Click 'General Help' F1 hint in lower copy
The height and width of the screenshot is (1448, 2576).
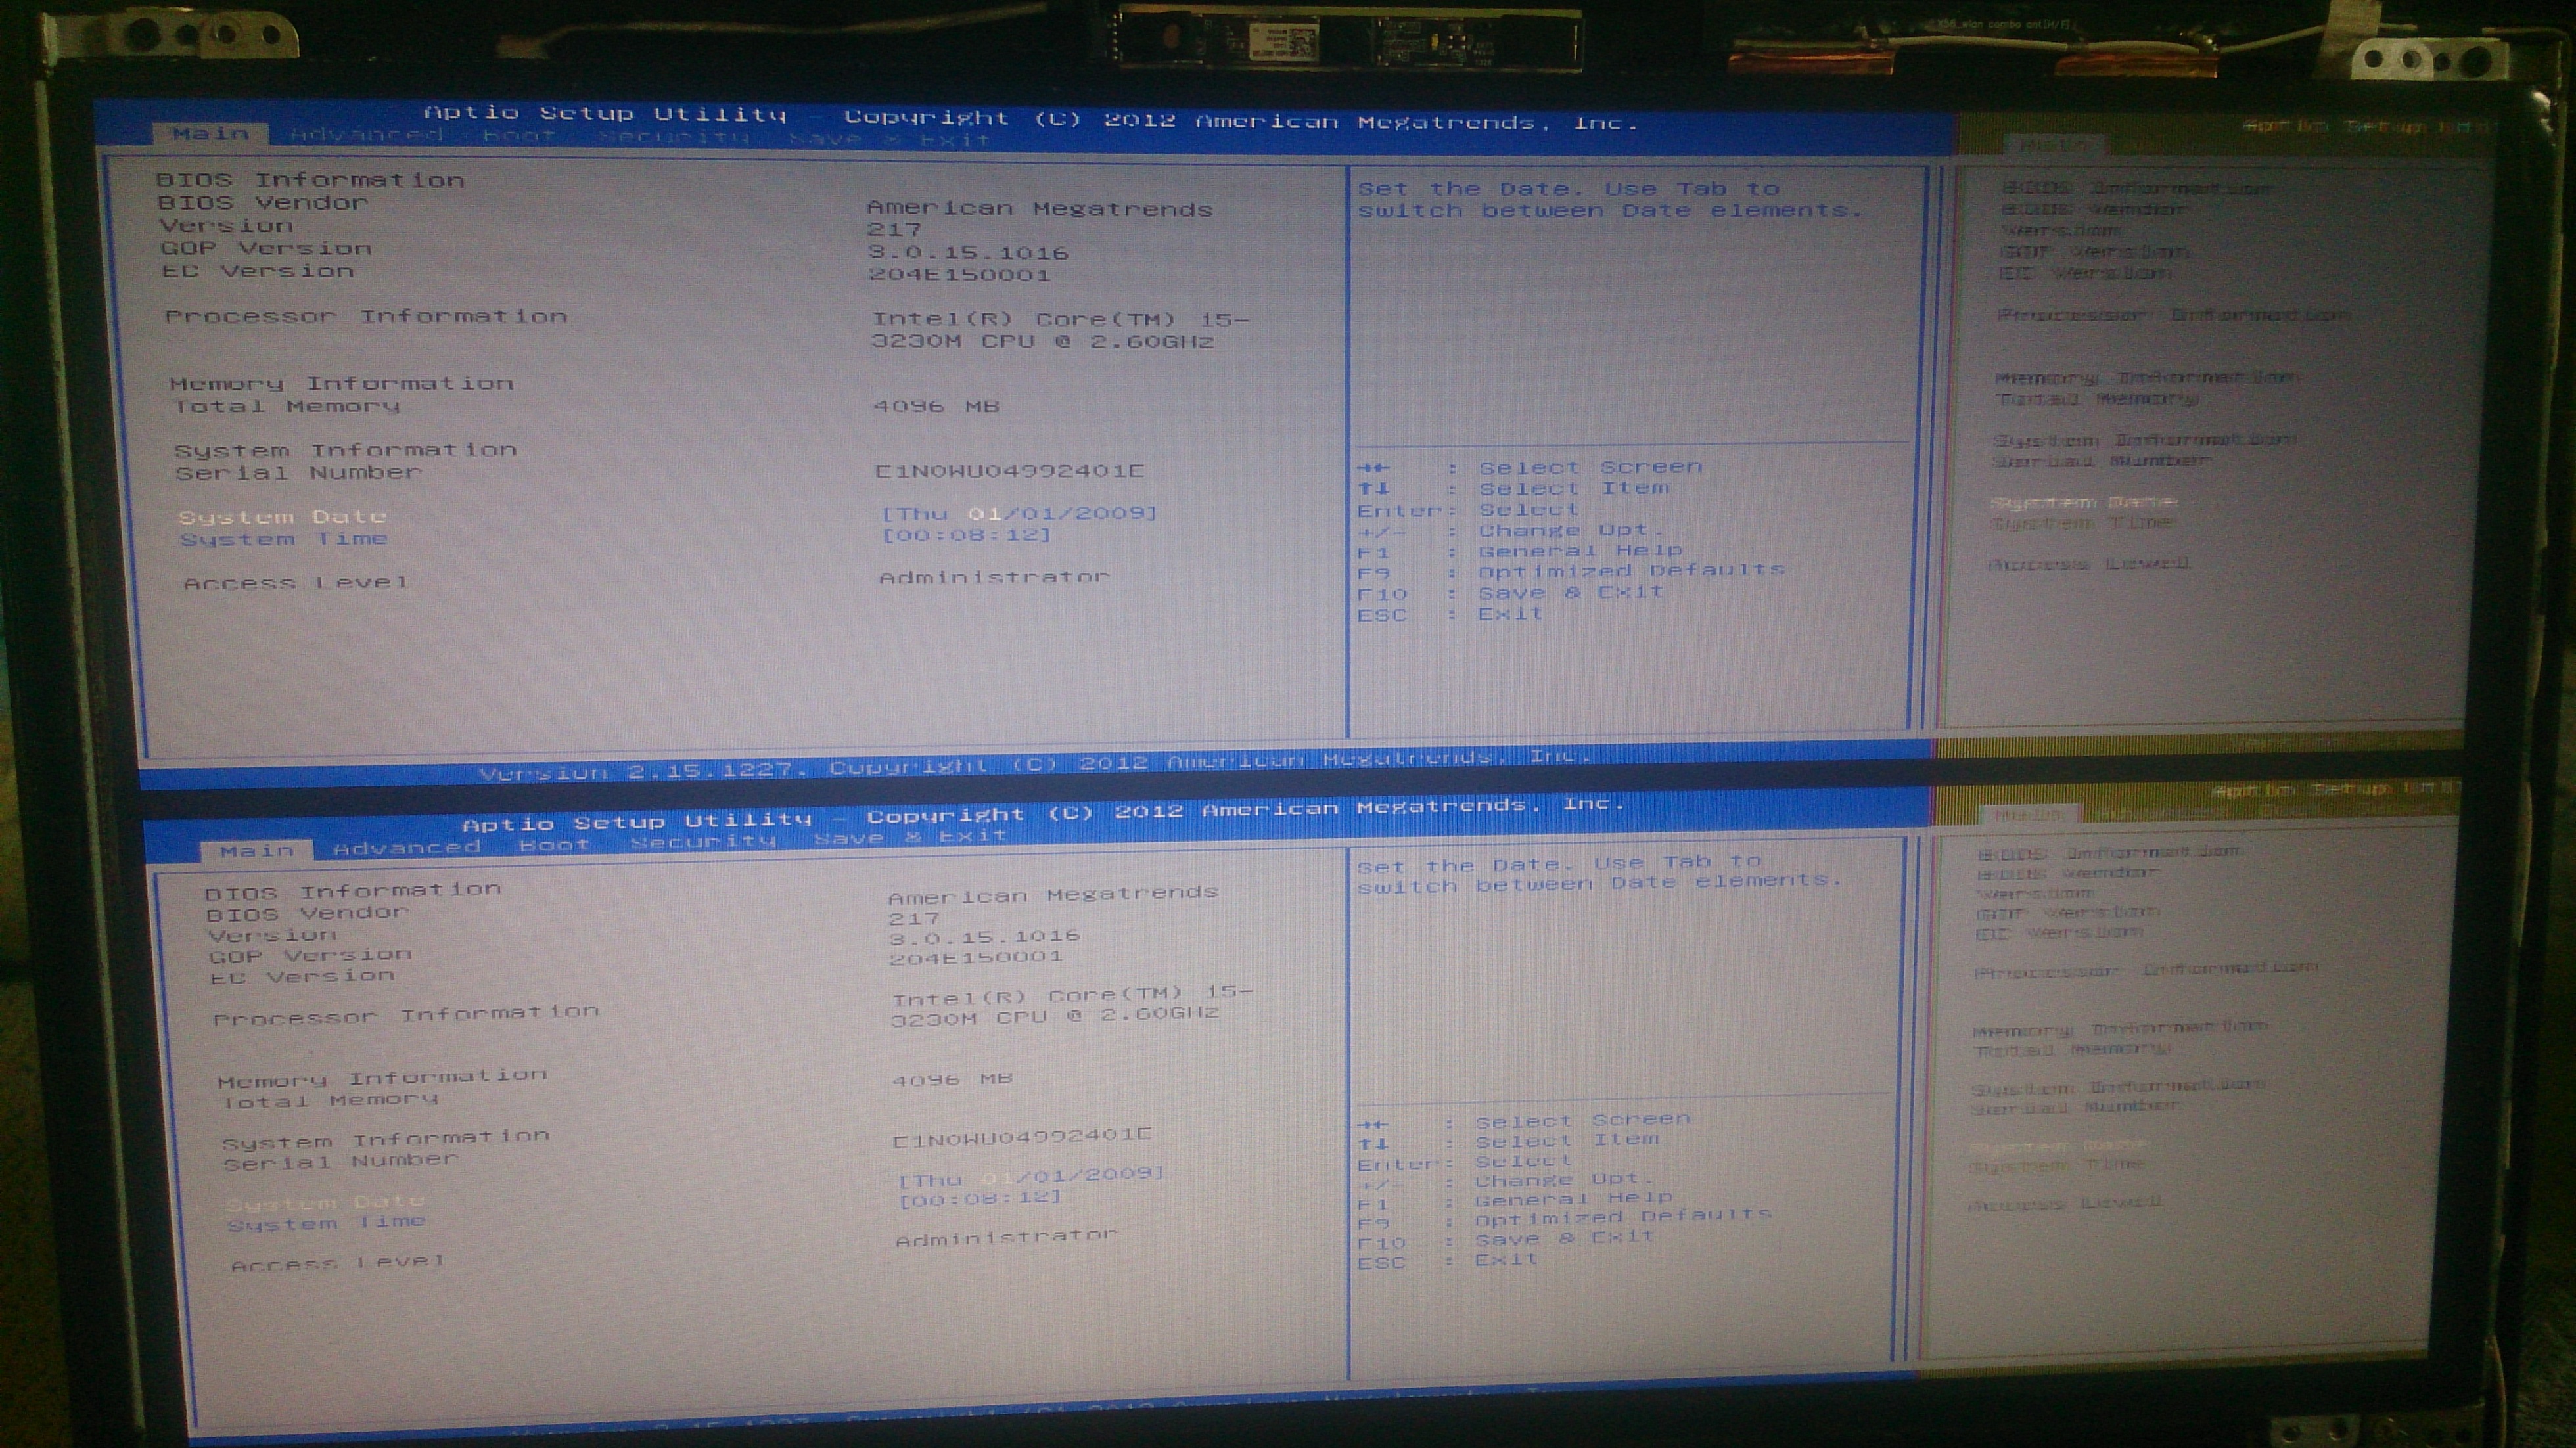(x=1573, y=1198)
